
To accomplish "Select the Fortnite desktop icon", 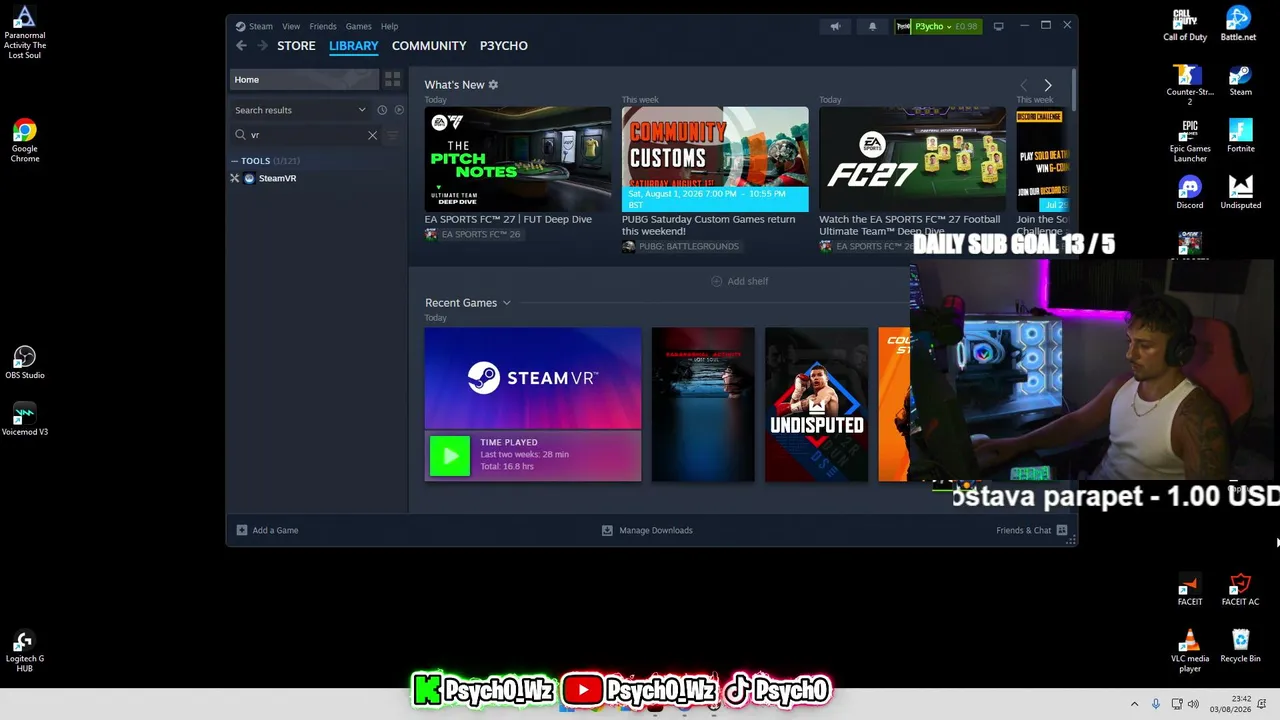I will point(1240,137).
